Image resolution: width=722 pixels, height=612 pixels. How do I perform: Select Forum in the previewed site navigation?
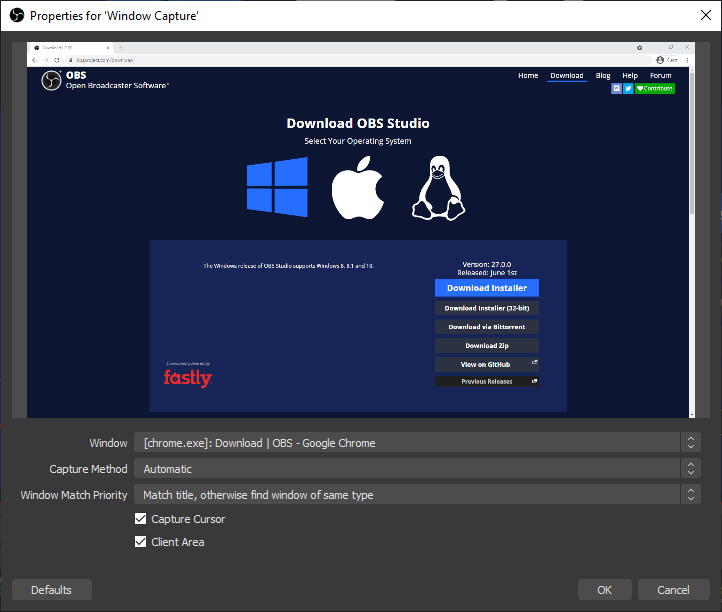(x=661, y=76)
